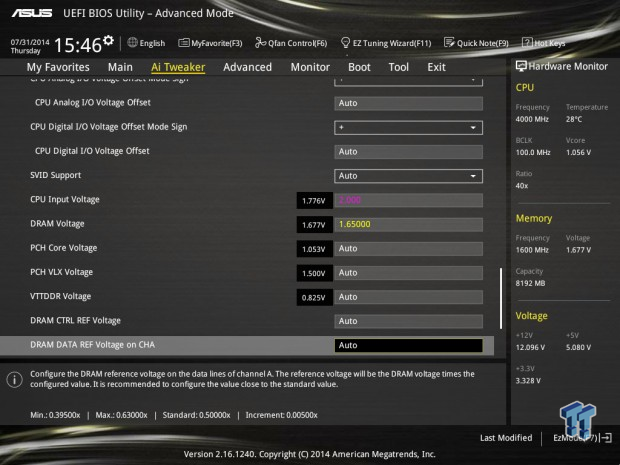
Task: Click PCH Core Voltage Auto field
Action: [x=408, y=249]
